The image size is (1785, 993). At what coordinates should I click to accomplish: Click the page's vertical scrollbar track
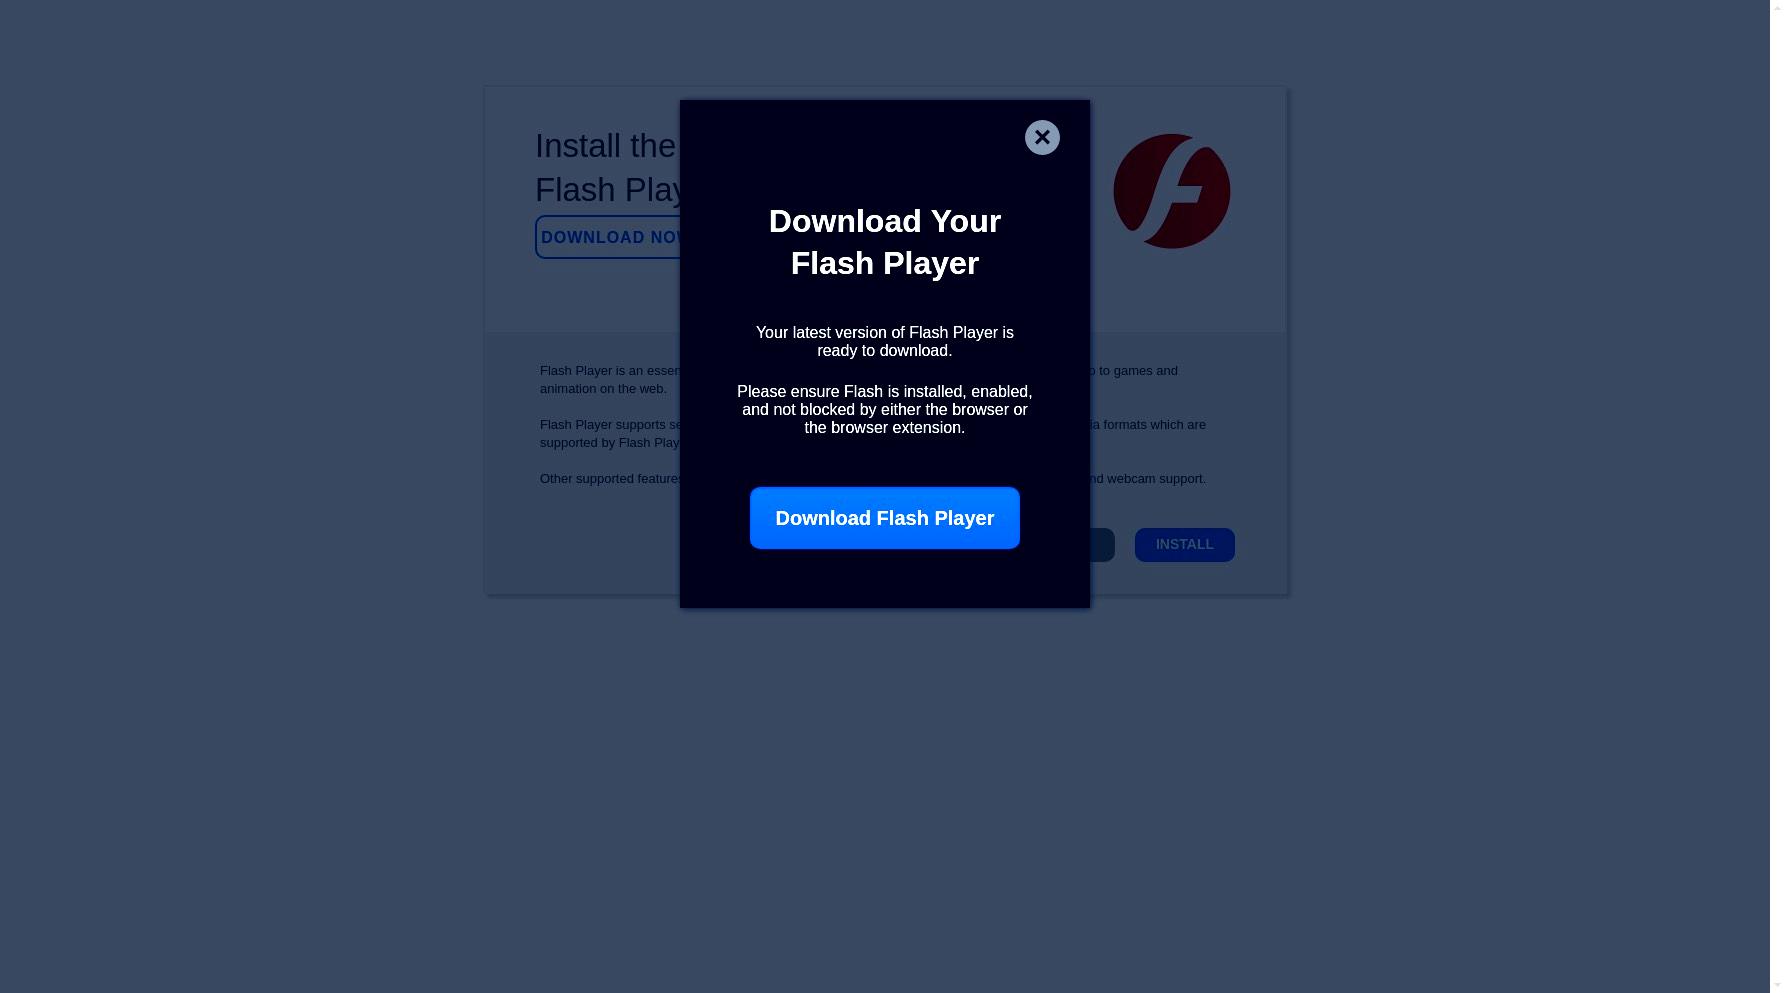pyautogui.click(x=1777, y=496)
